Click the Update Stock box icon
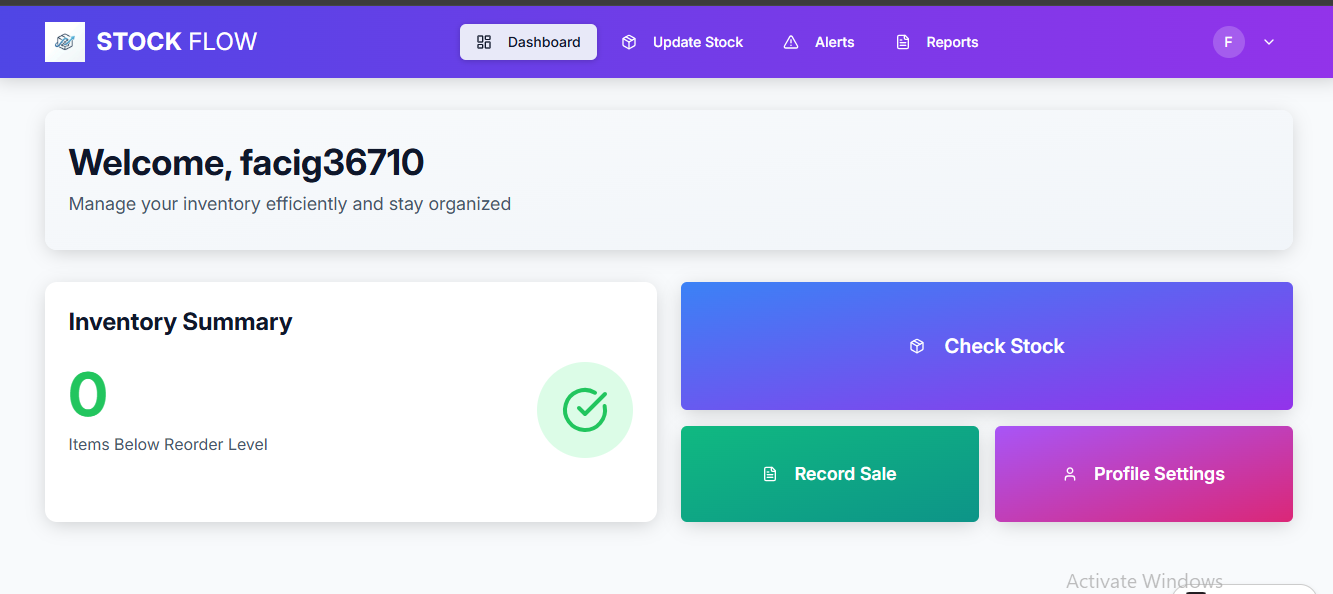 click(x=628, y=42)
